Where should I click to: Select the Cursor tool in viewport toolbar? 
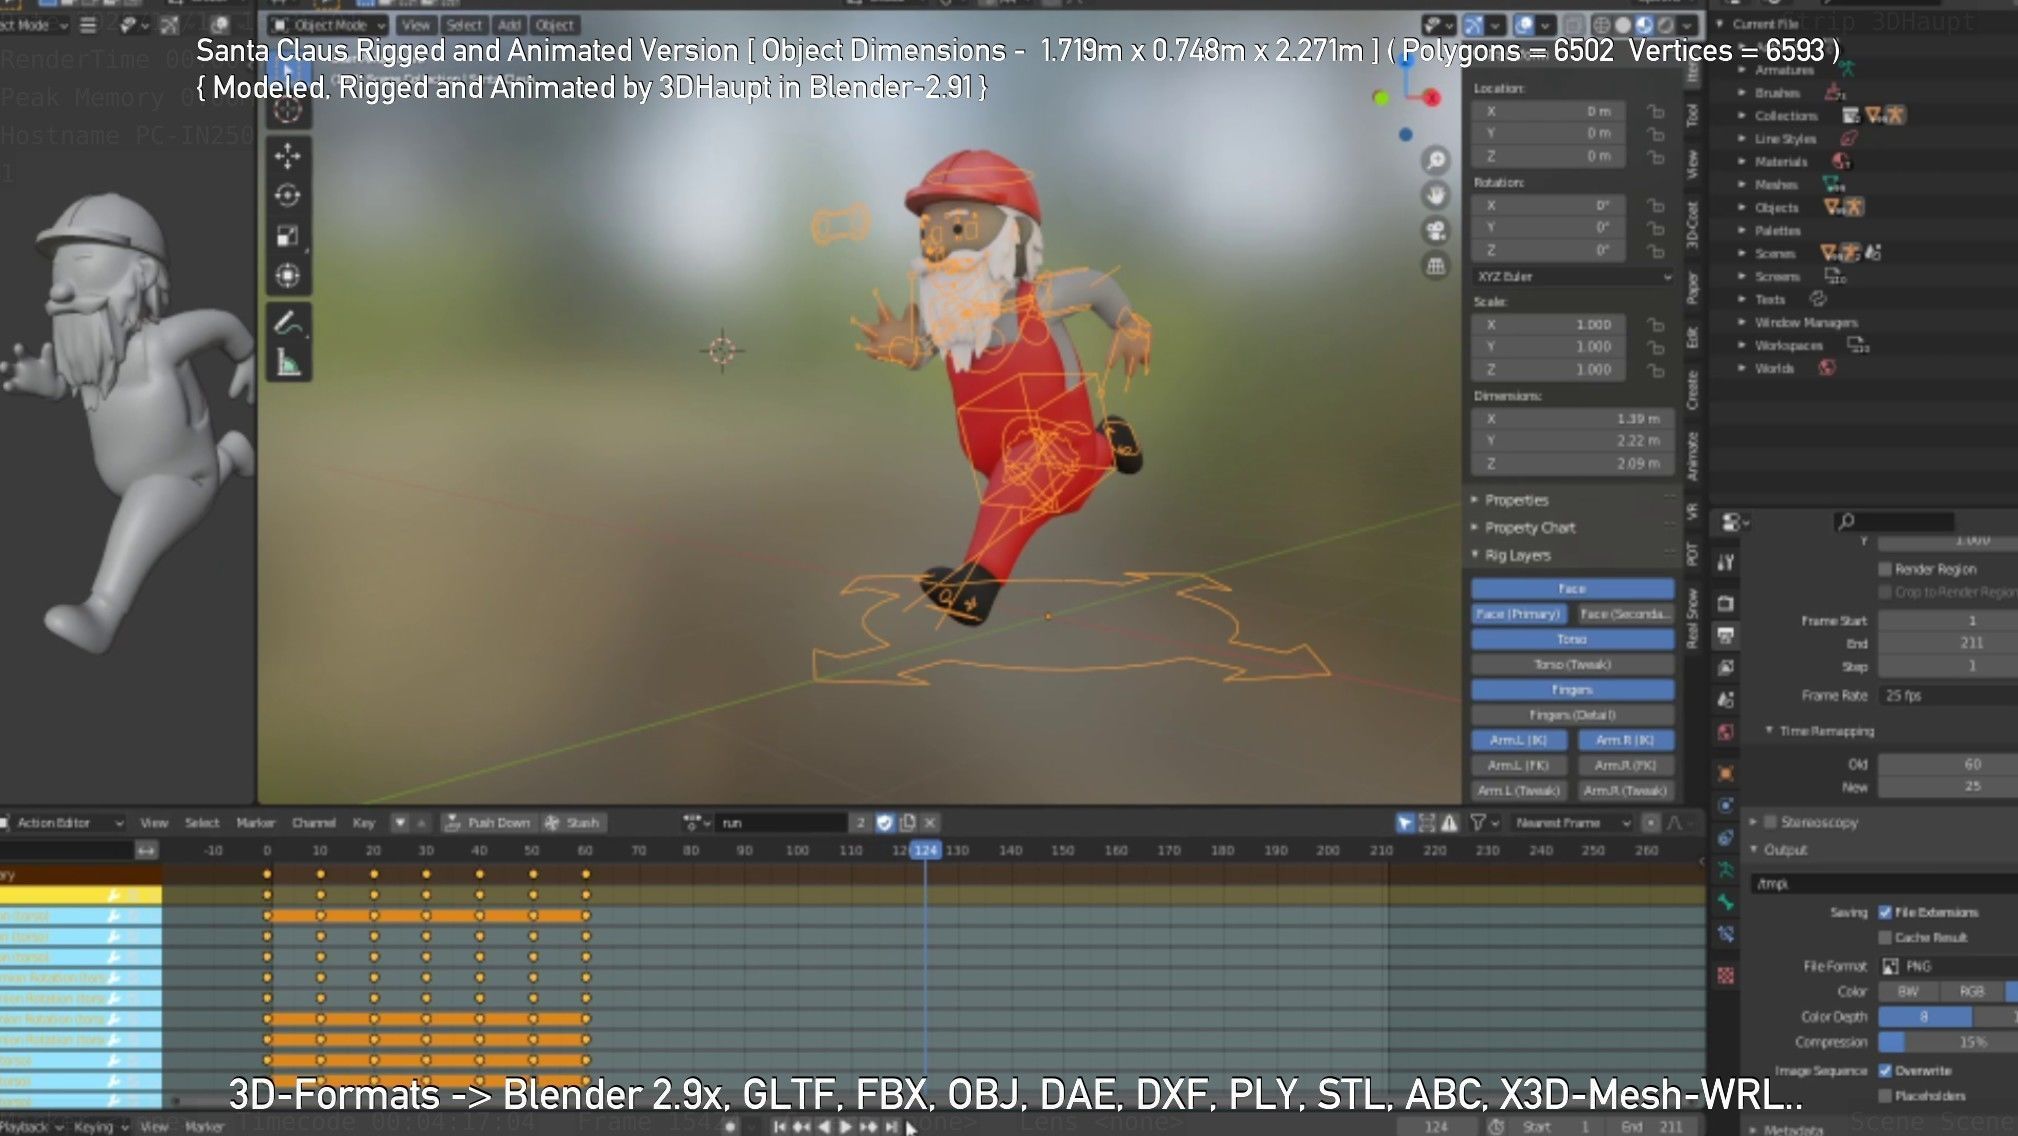[288, 109]
